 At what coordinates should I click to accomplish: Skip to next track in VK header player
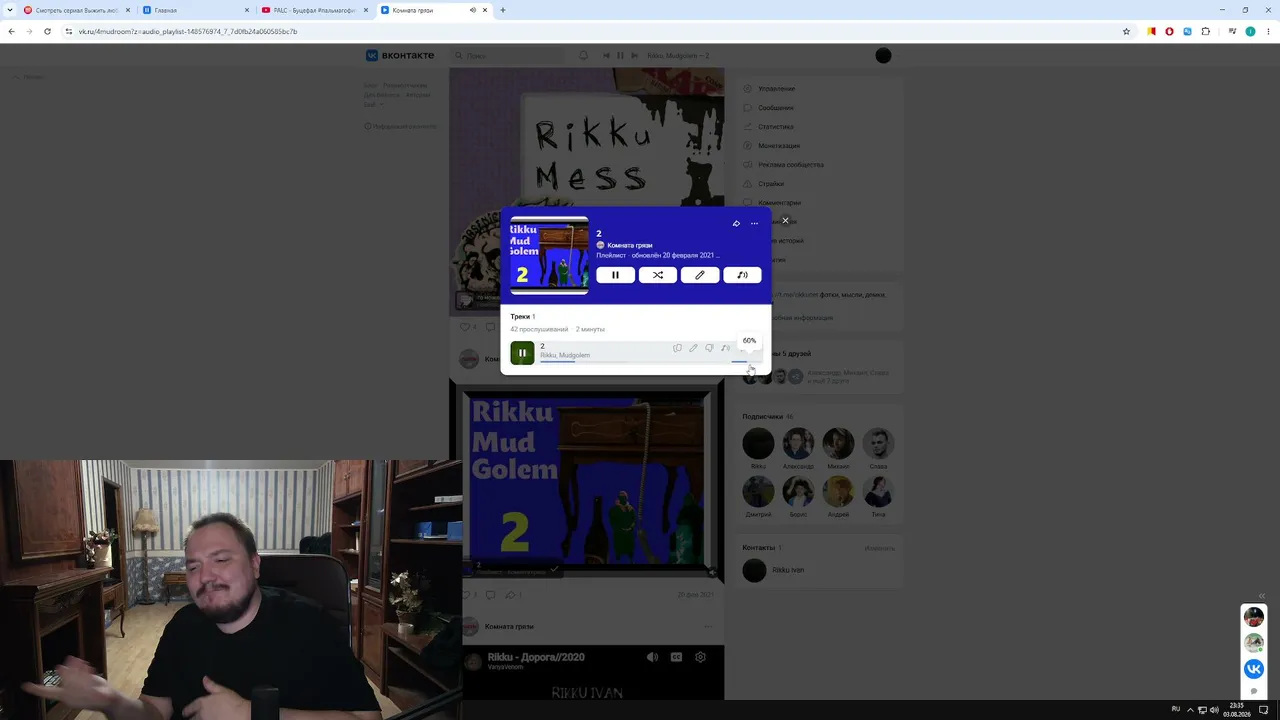point(633,55)
